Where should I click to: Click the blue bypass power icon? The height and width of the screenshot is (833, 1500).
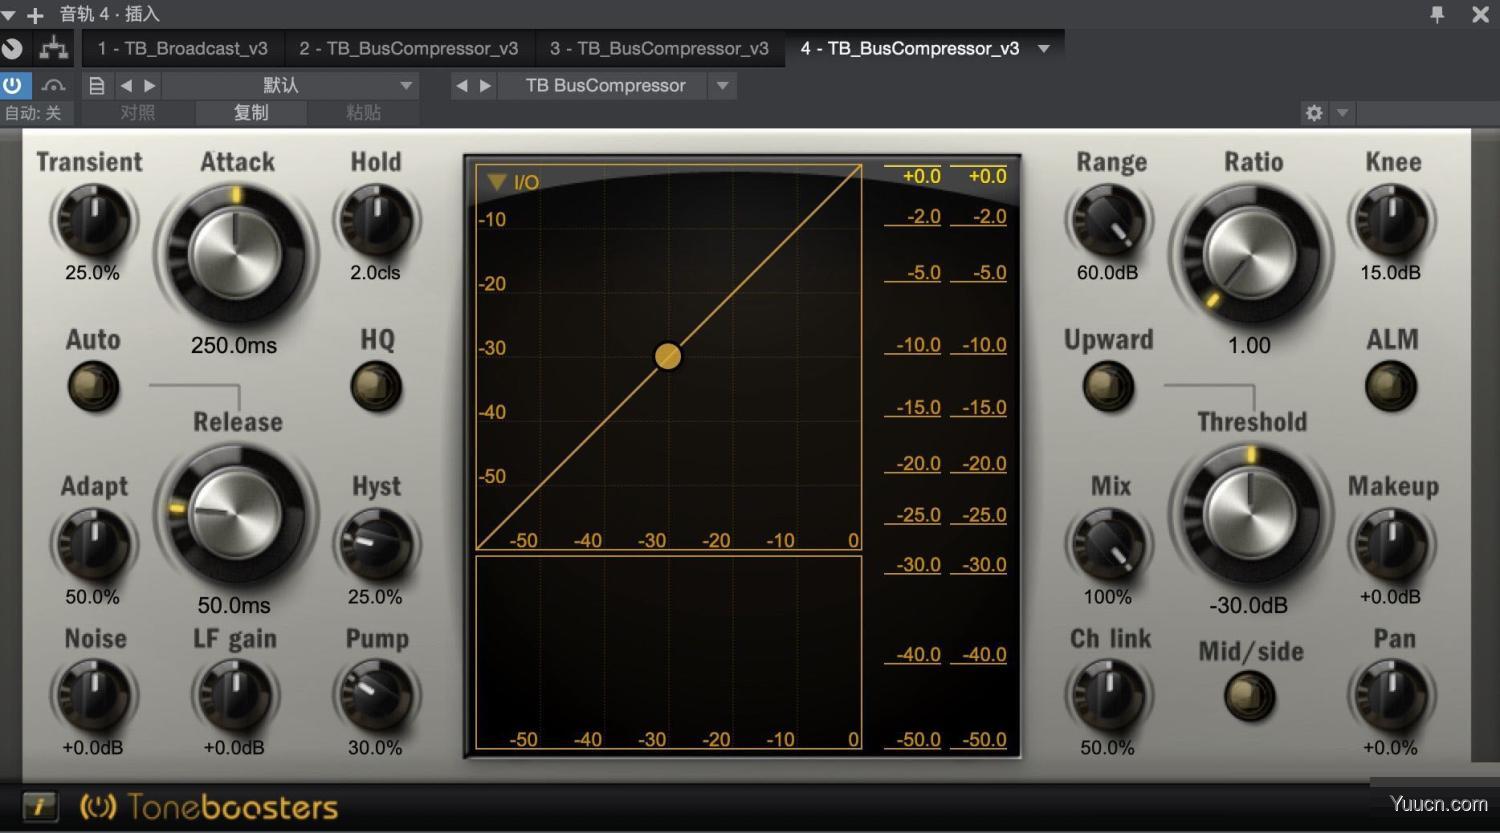click(14, 85)
